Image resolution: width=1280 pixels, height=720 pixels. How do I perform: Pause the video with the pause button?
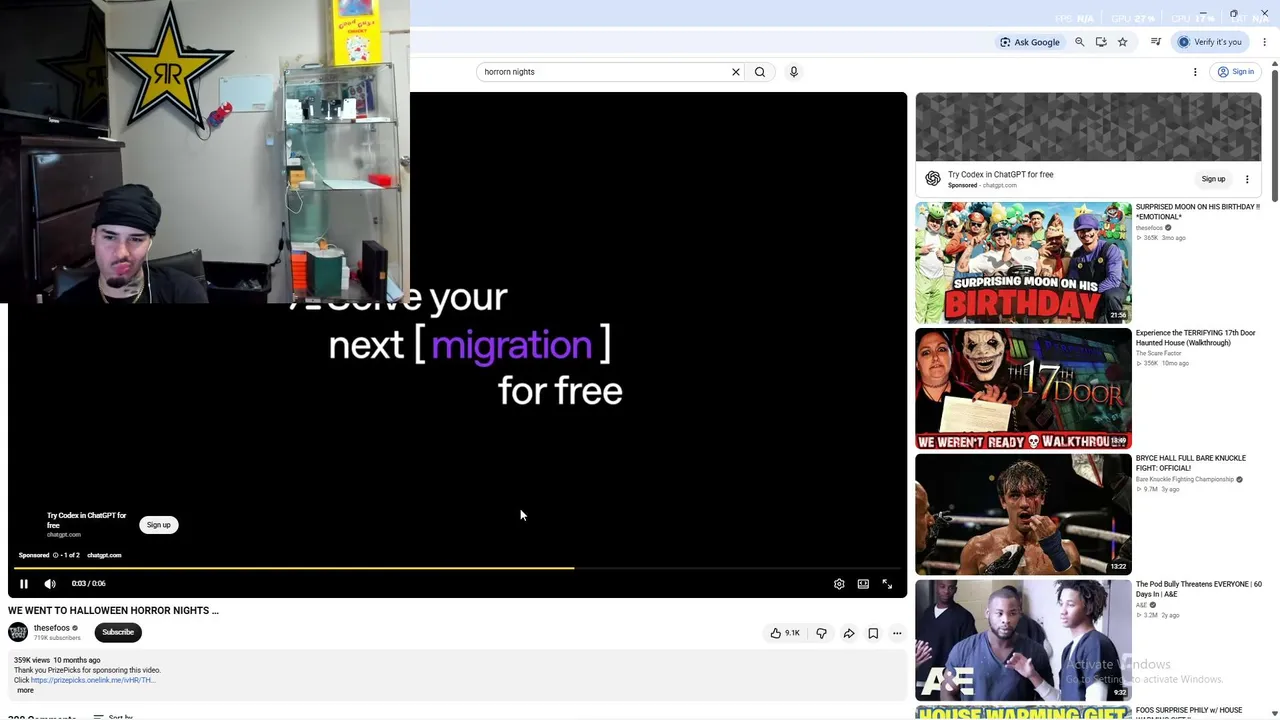coord(24,584)
